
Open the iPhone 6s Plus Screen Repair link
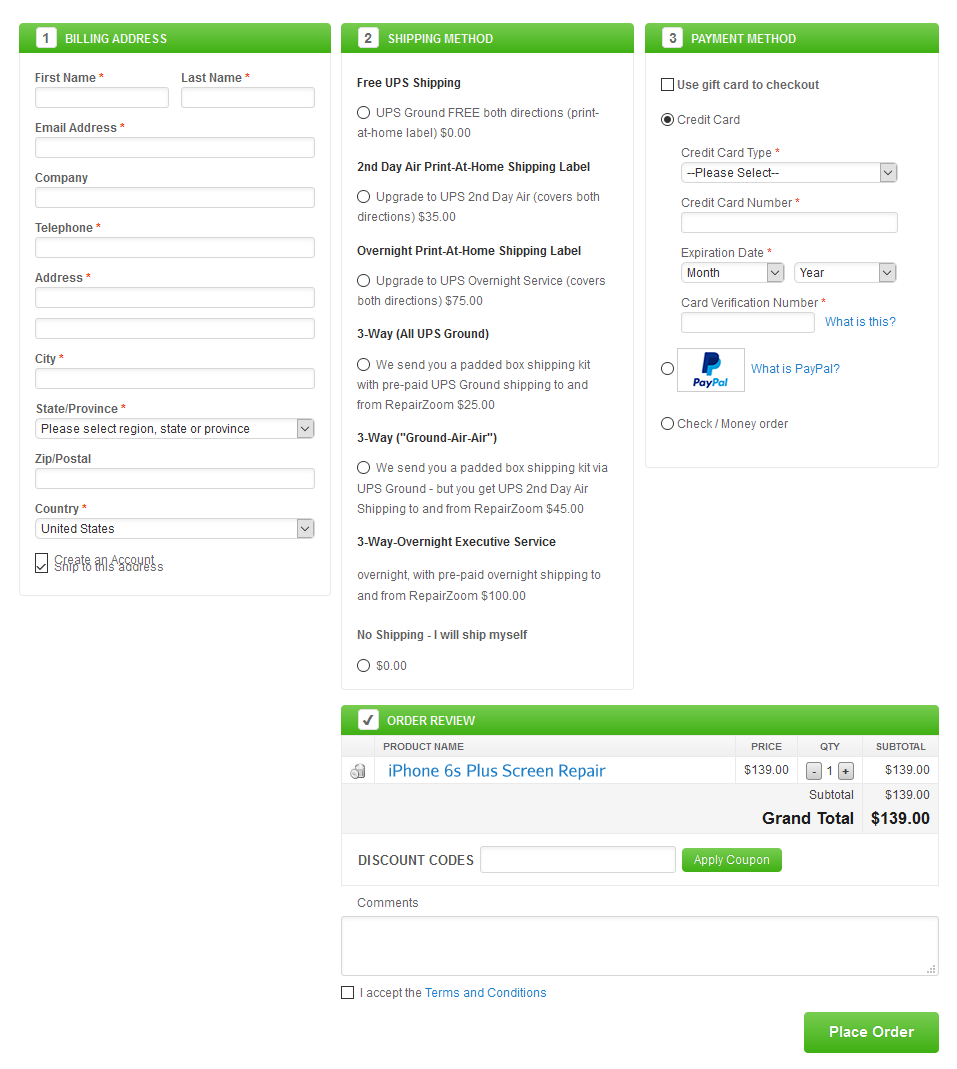tap(496, 771)
